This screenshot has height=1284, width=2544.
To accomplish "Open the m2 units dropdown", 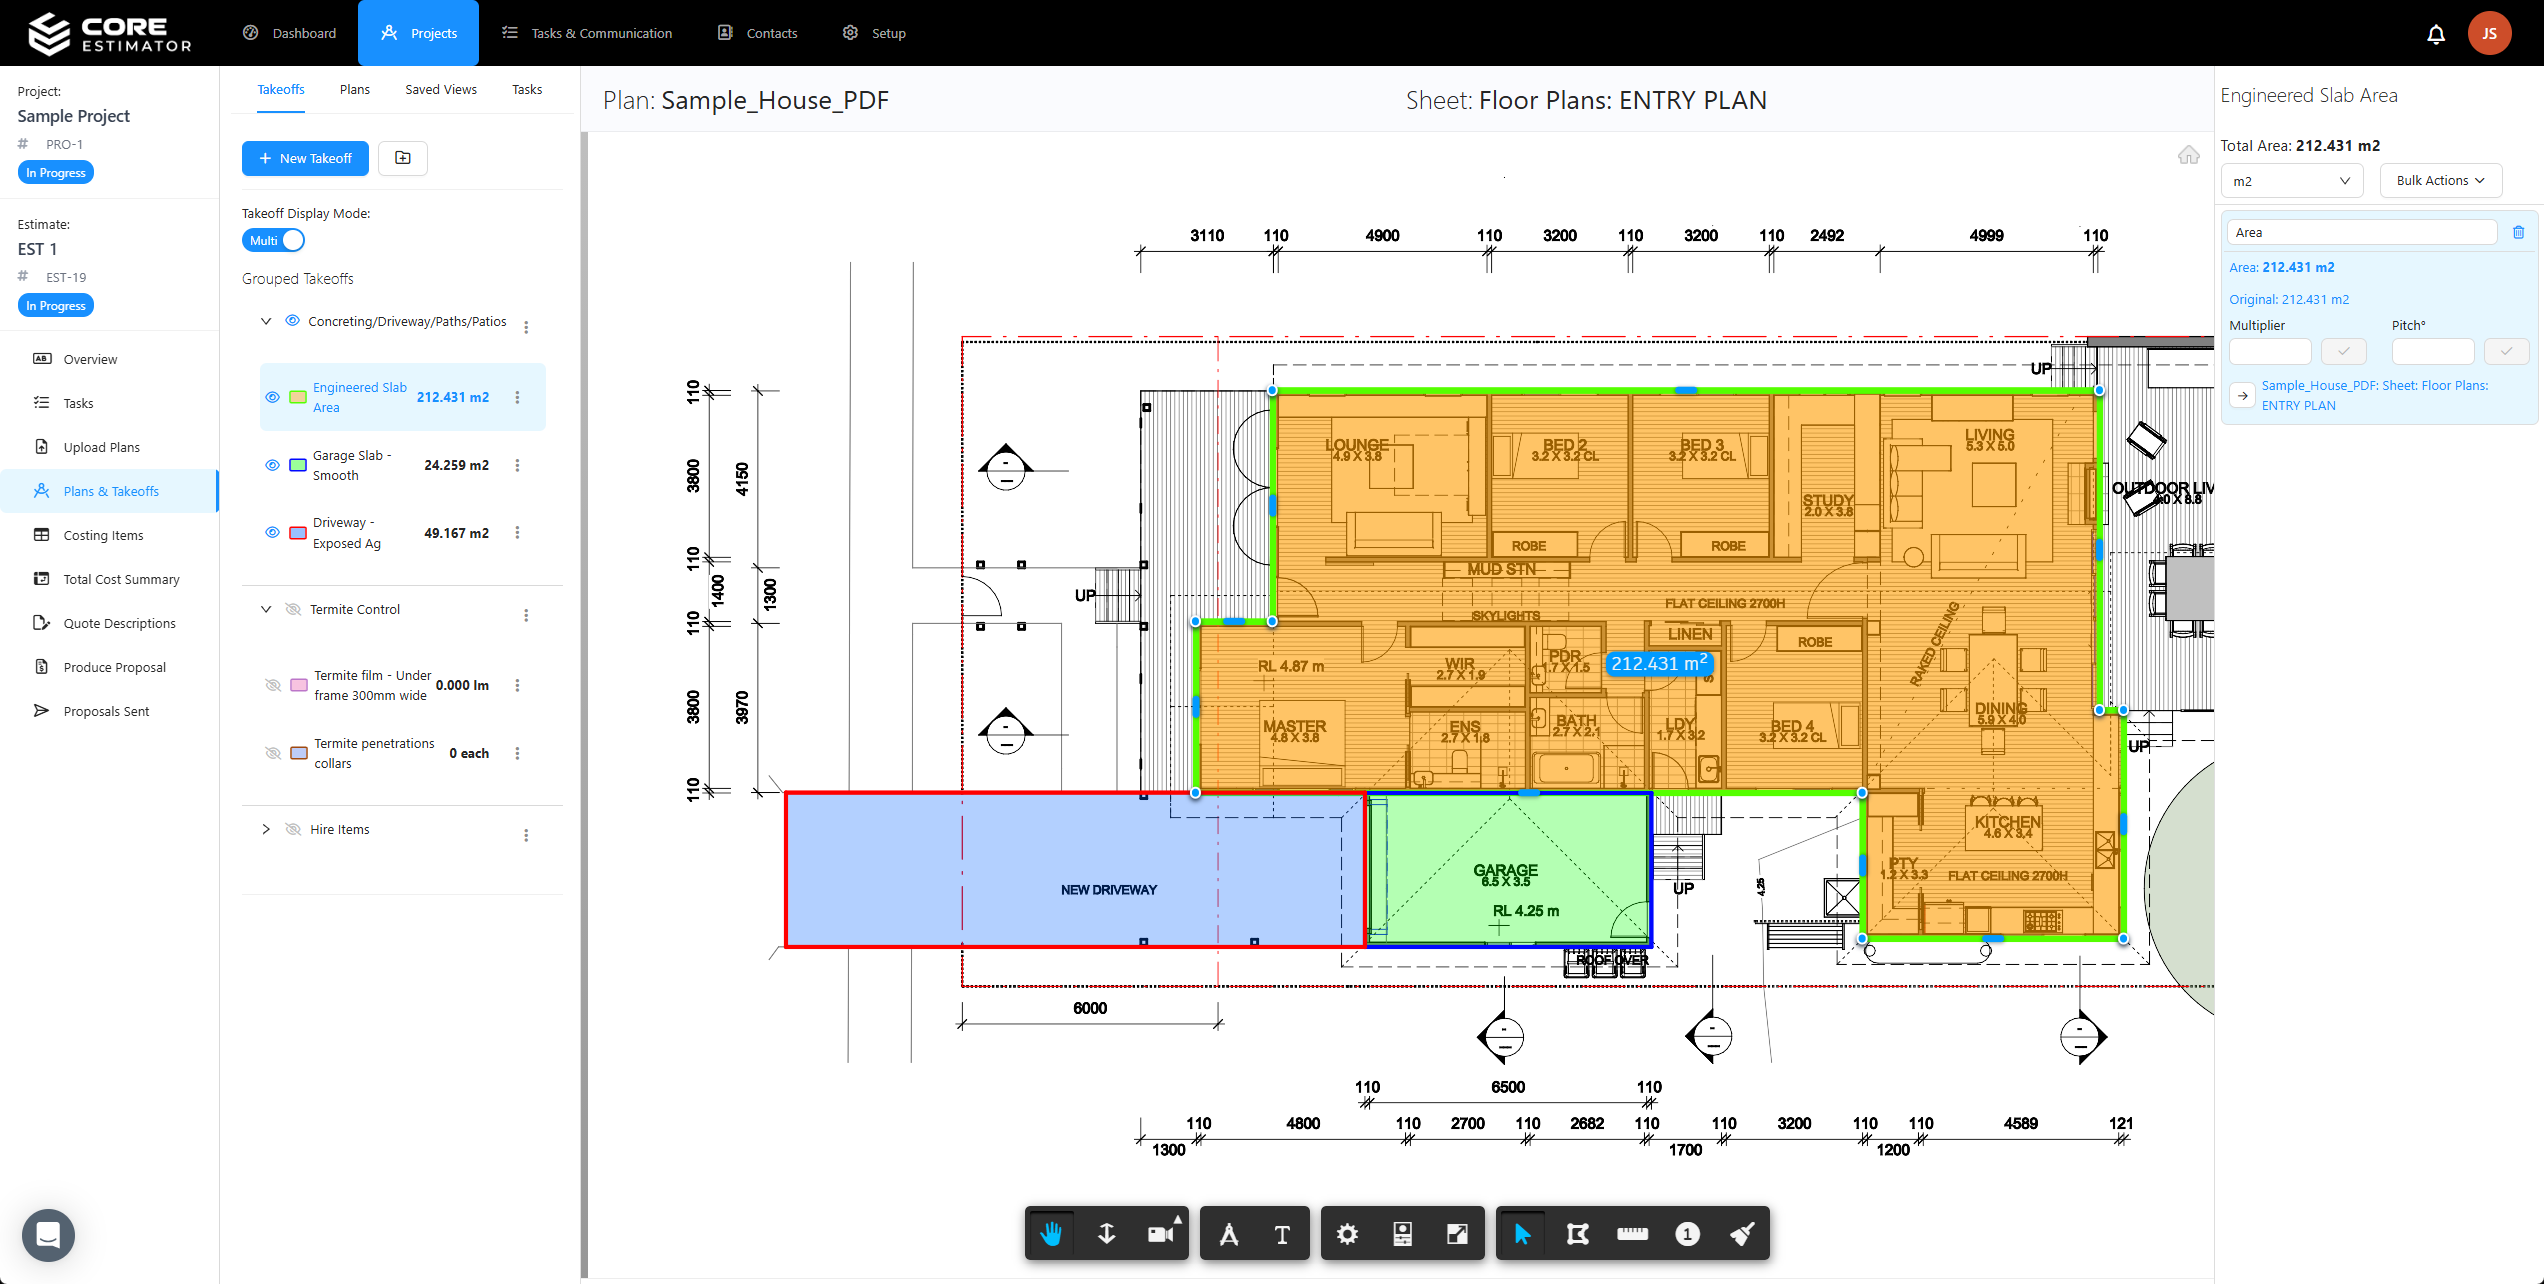I will 2291,180.
